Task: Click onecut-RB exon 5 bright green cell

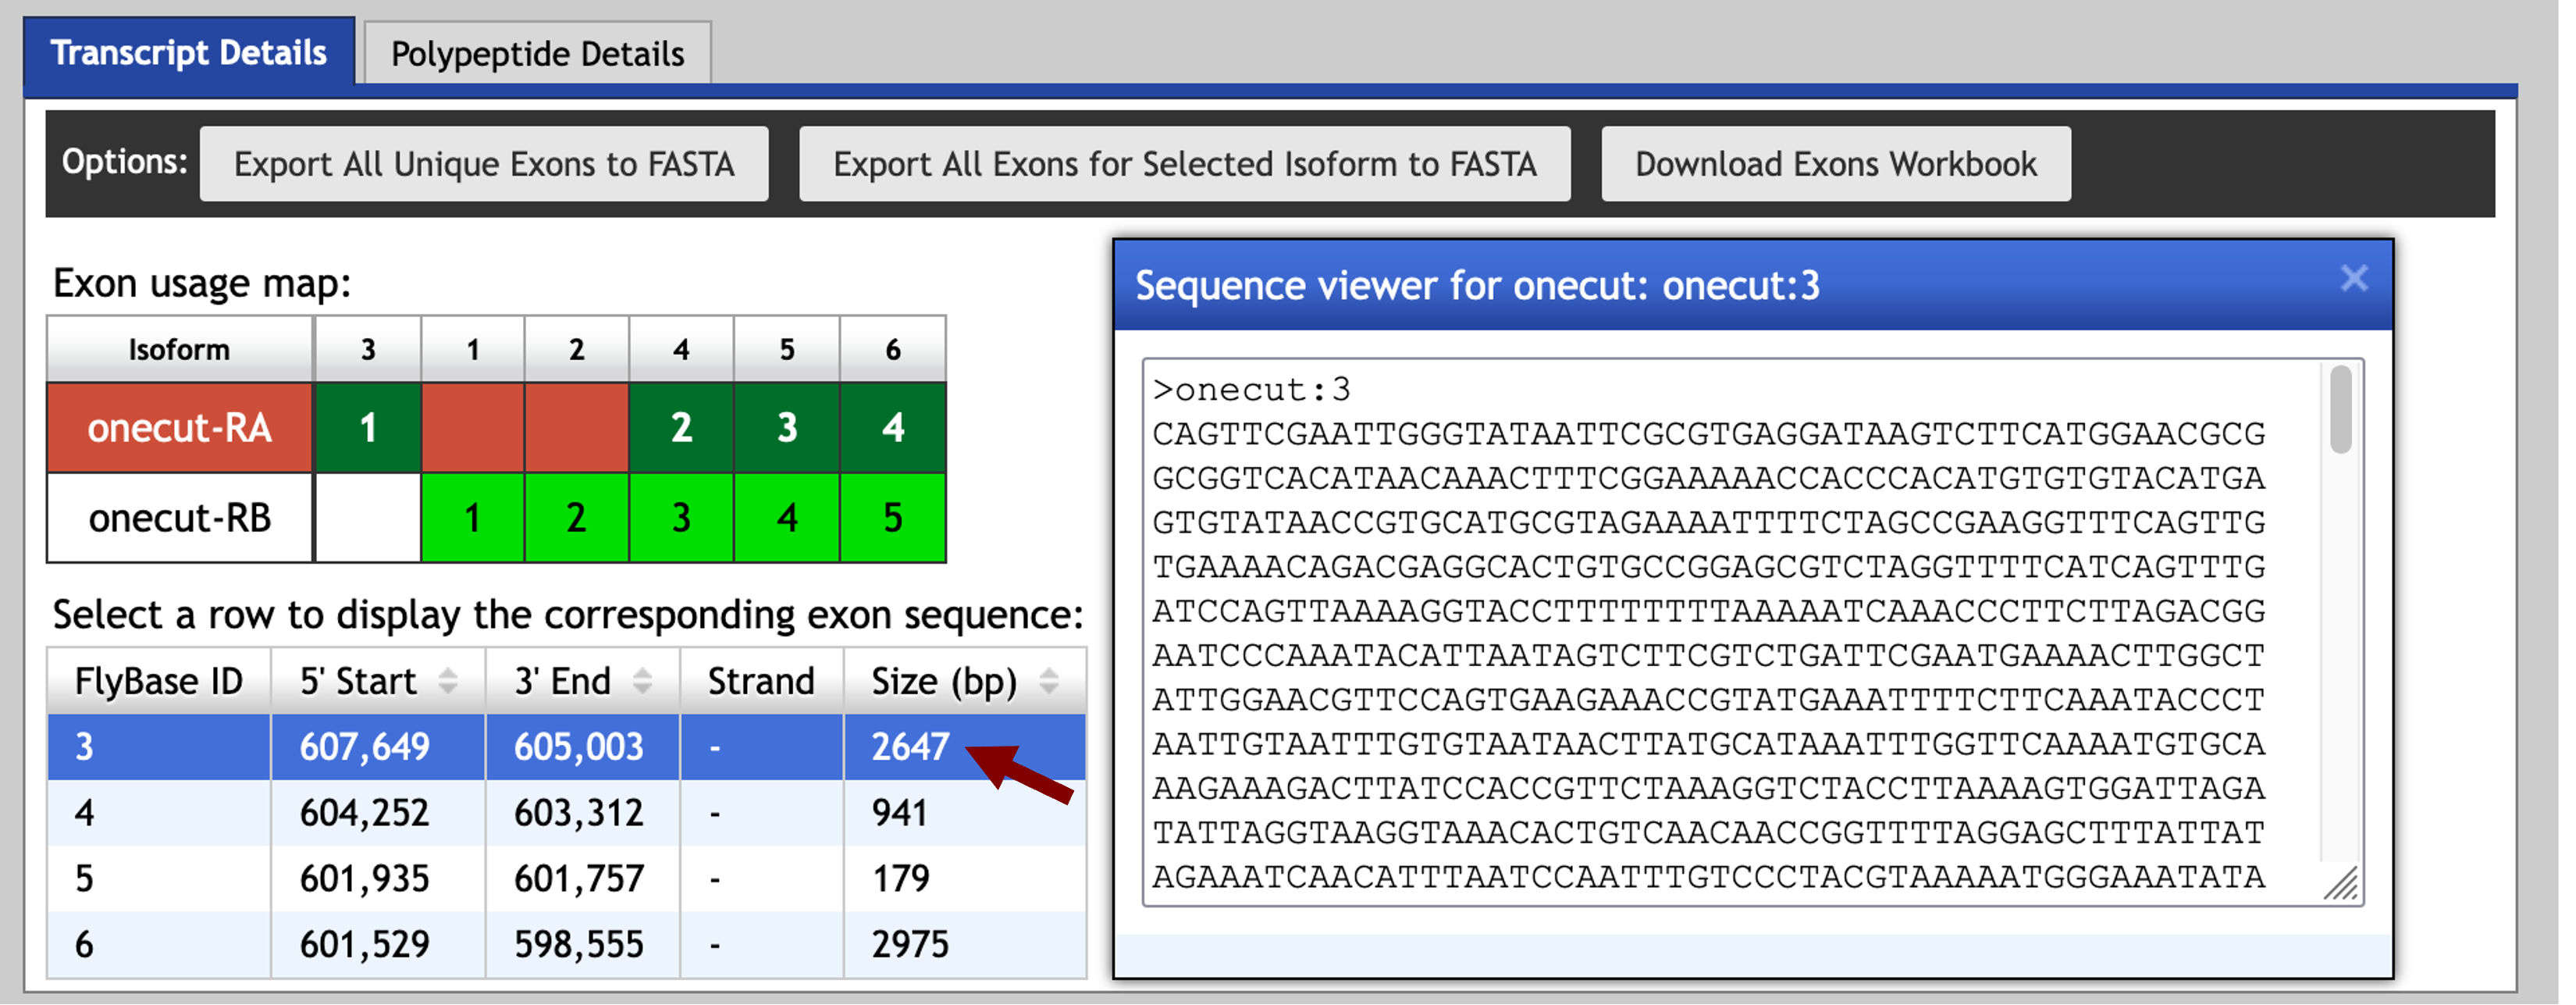Action: [893, 518]
